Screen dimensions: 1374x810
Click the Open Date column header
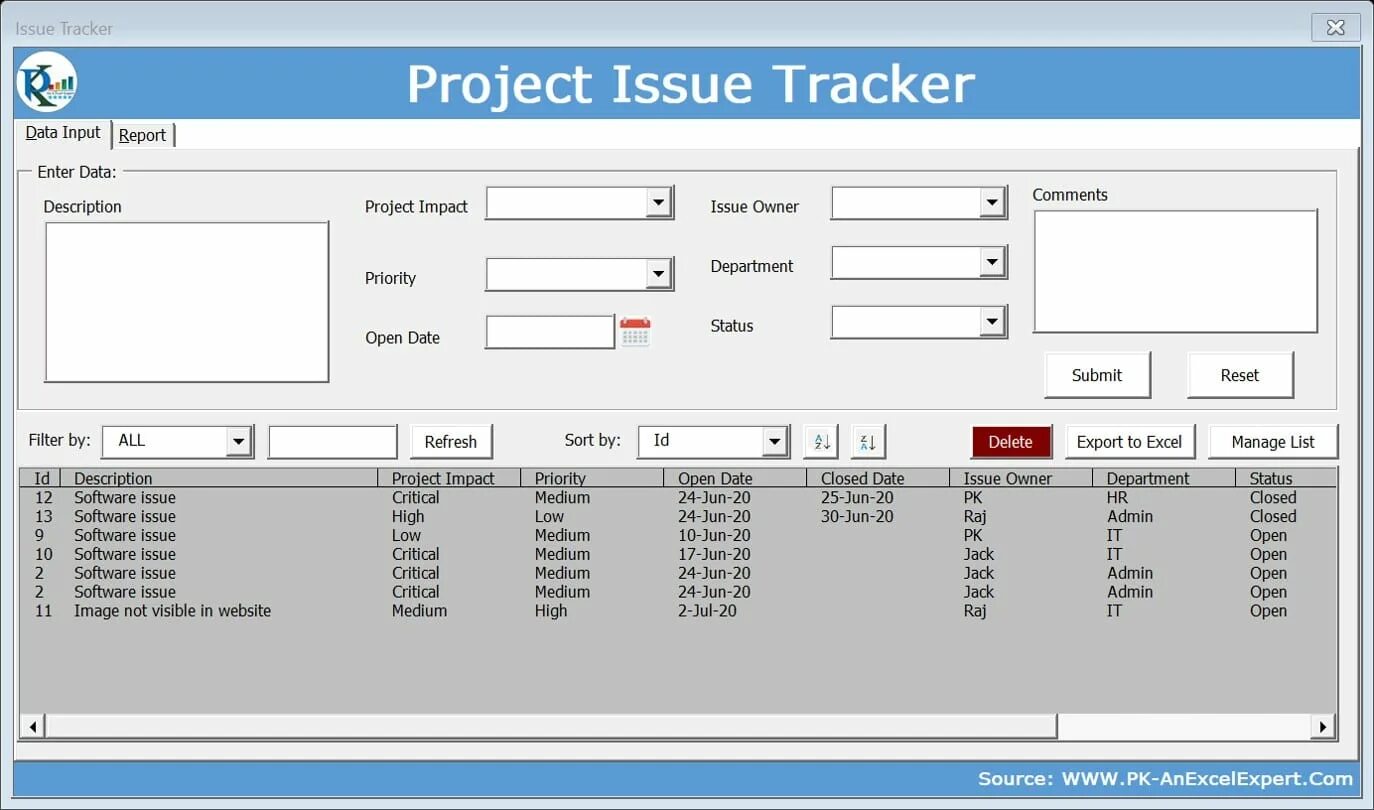tap(735, 478)
